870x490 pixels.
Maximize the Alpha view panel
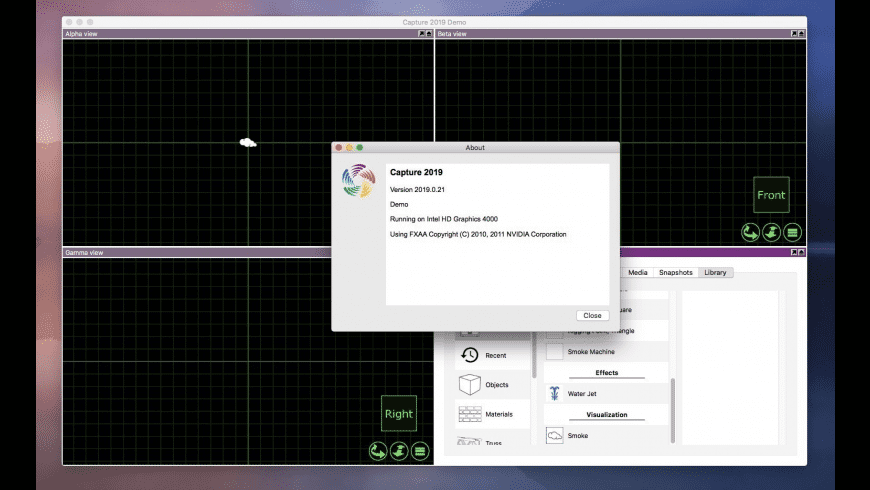tap(429, 34)
